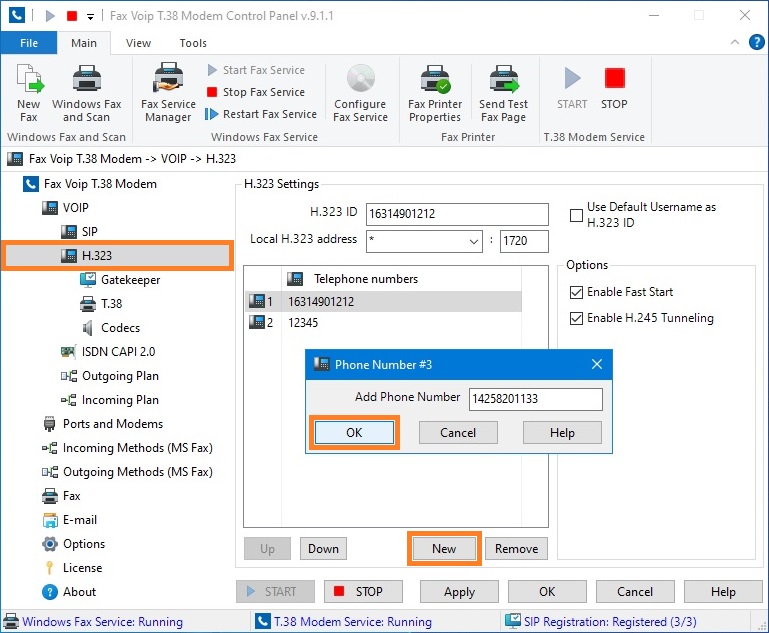Click Configure Fax Service icon
The image size is (769, 633).
point(360,93)
